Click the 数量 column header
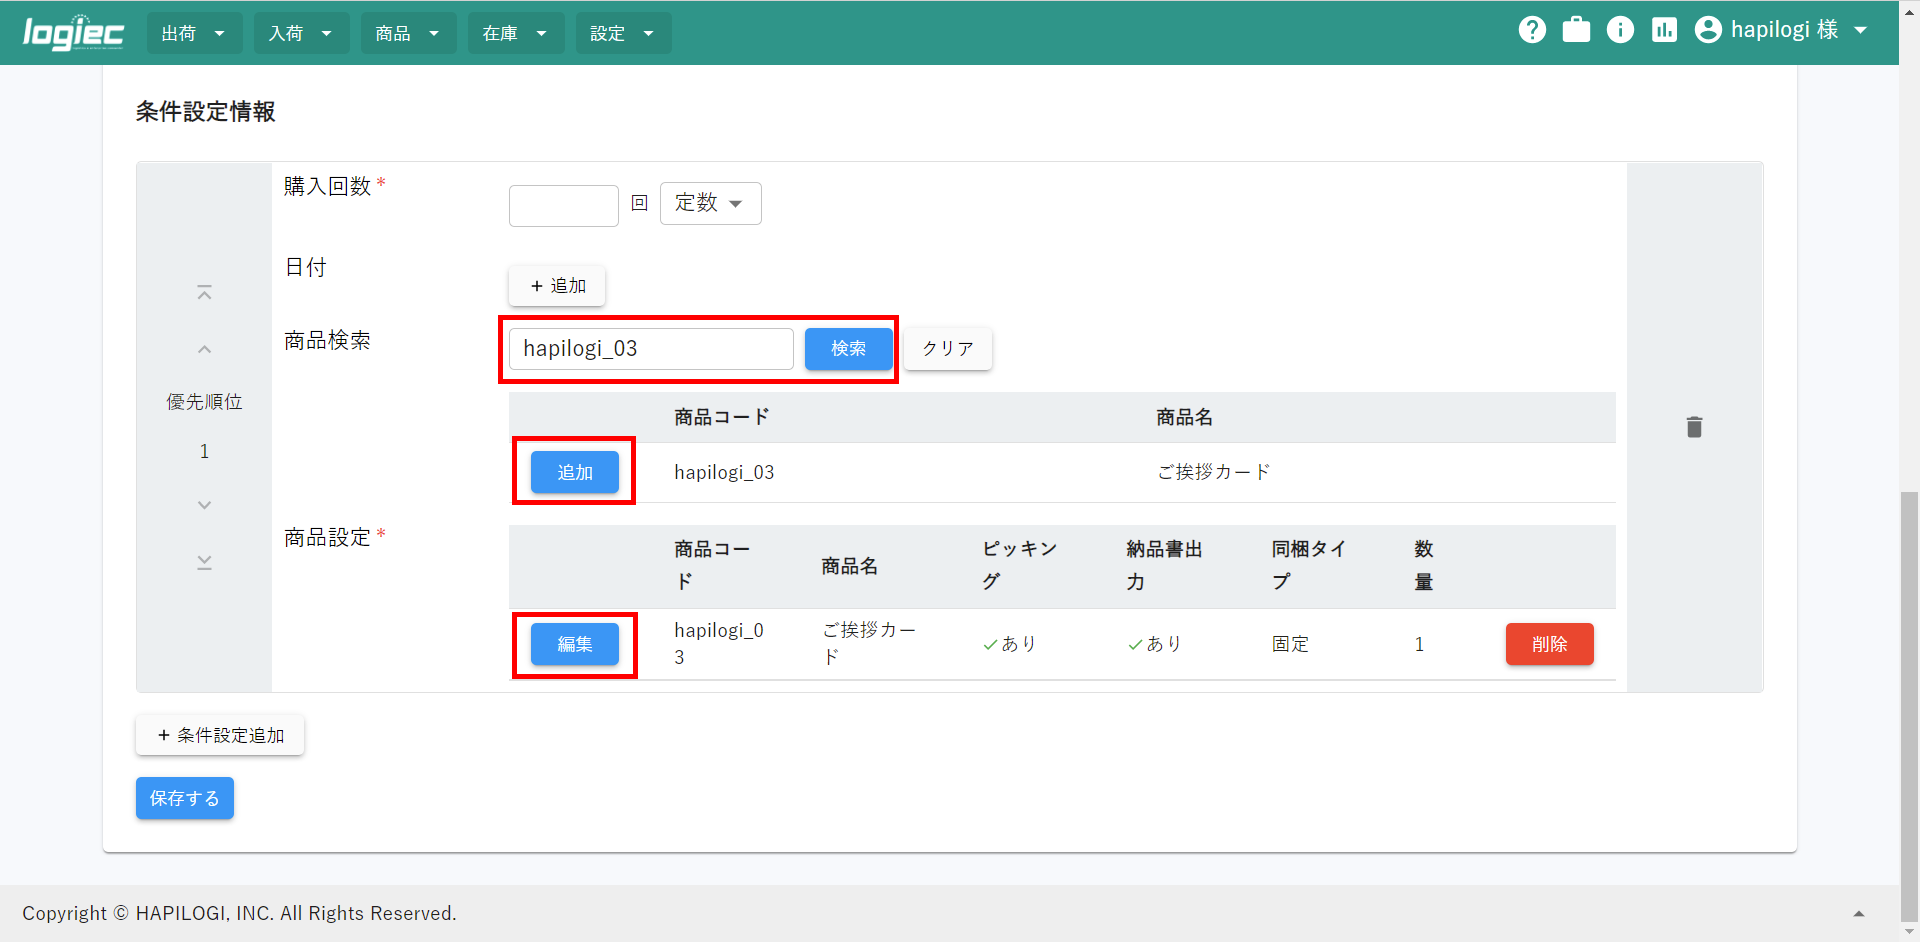Viewport: 1920px width, 942px height. click(x=1424, y=565)
